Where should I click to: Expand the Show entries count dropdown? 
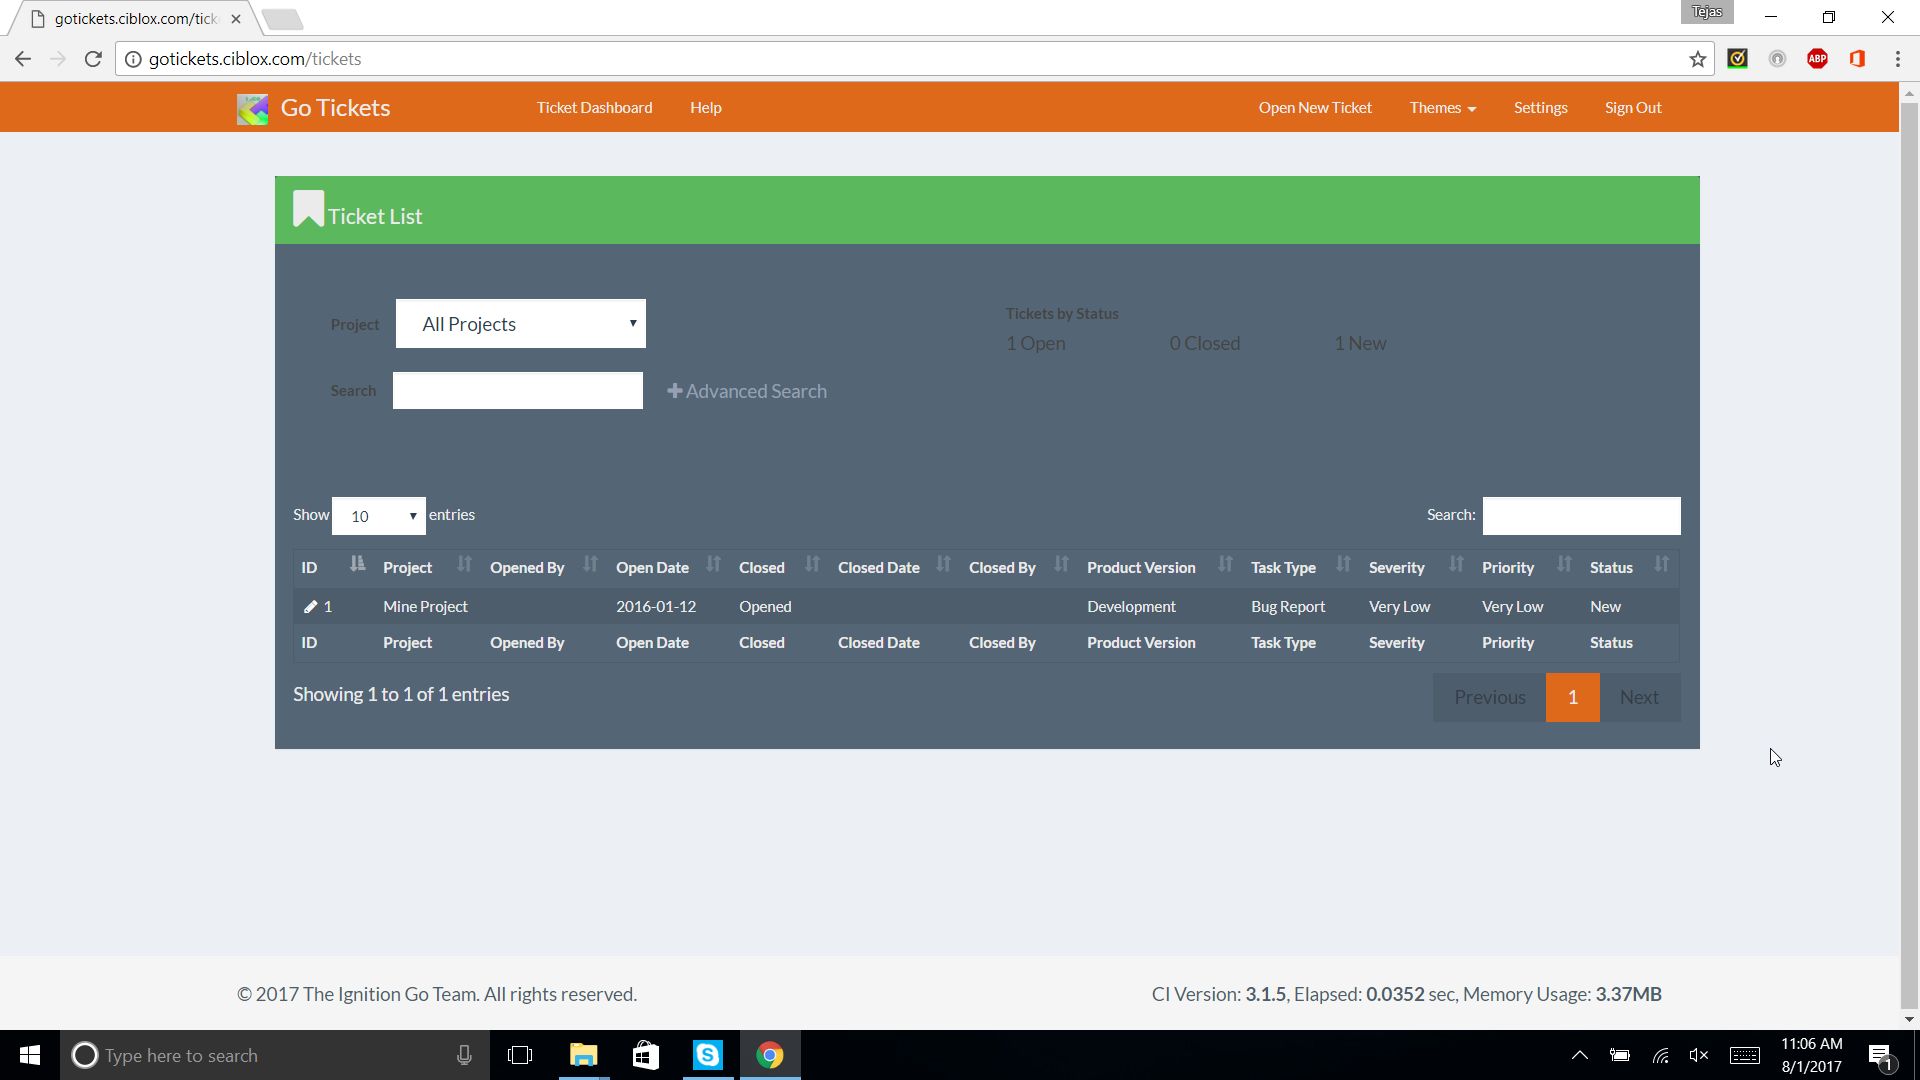pyautogui.click(x=378, y=516)
